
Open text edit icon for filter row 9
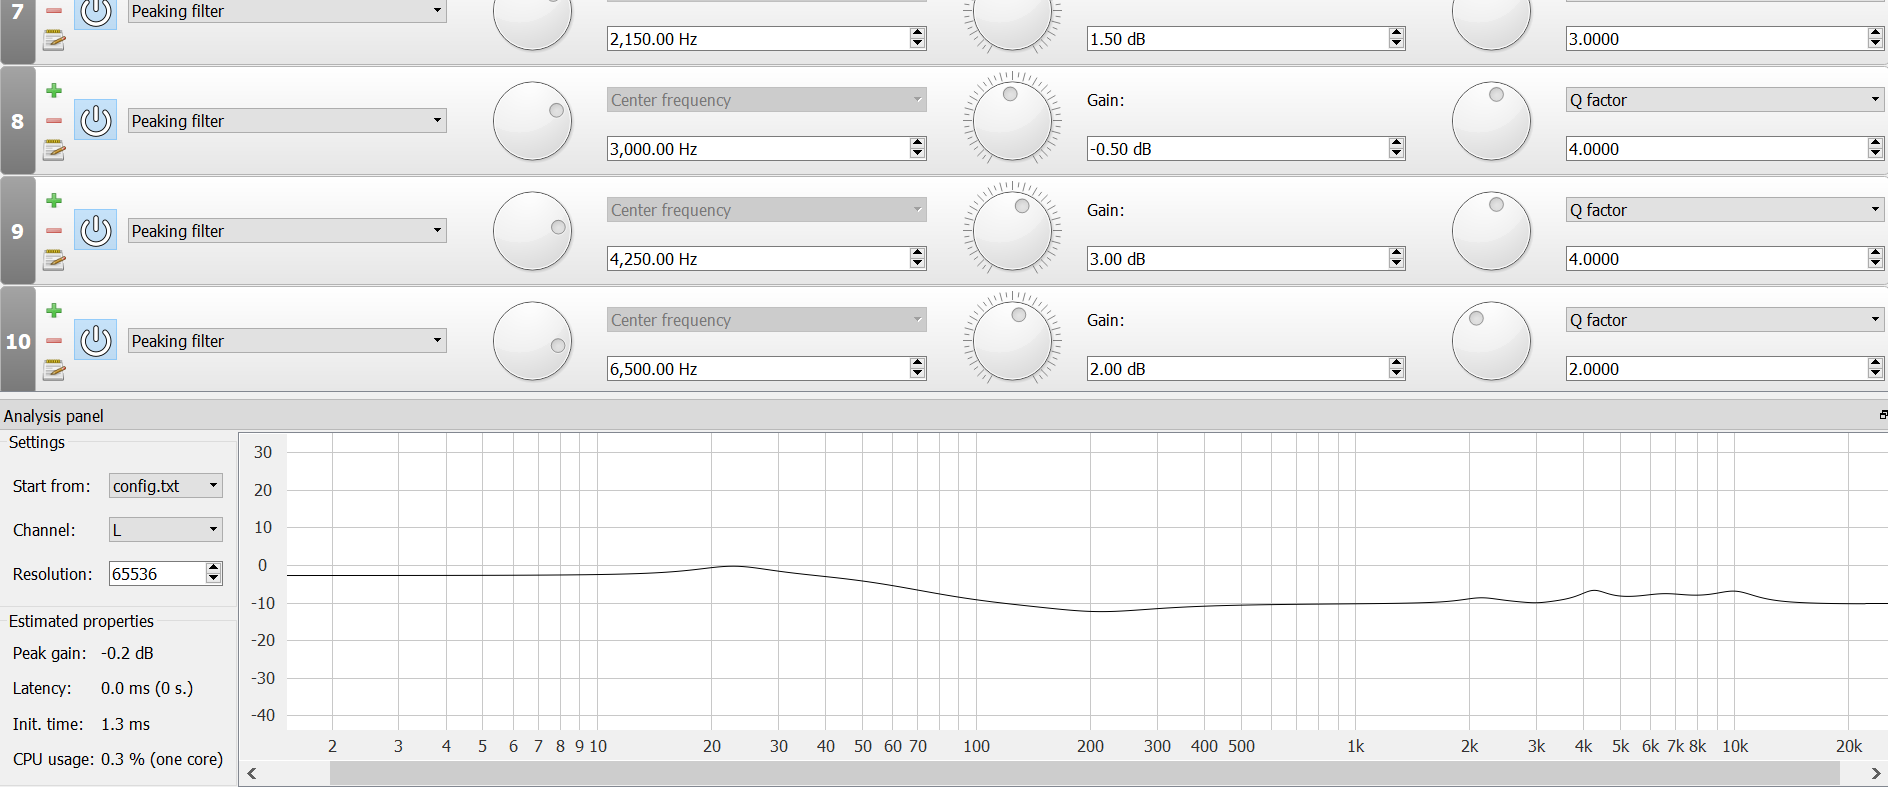[x=54, y=260]
